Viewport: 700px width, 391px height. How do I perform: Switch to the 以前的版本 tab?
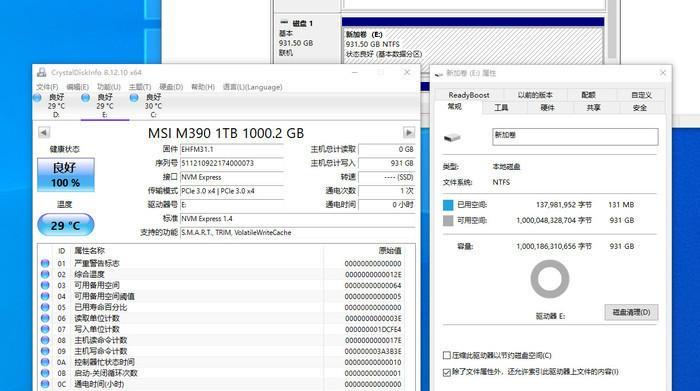pyautogui.click(x=535, y=95)
